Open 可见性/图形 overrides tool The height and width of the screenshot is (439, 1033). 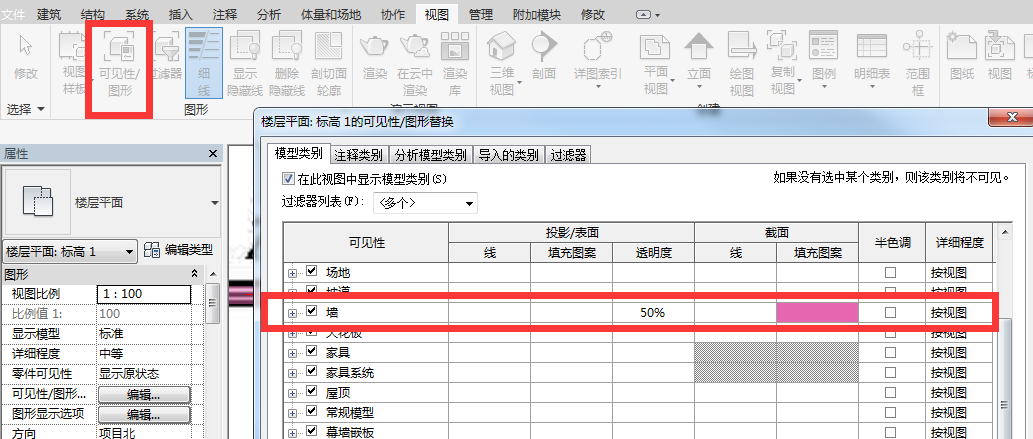tap(119, 65)
